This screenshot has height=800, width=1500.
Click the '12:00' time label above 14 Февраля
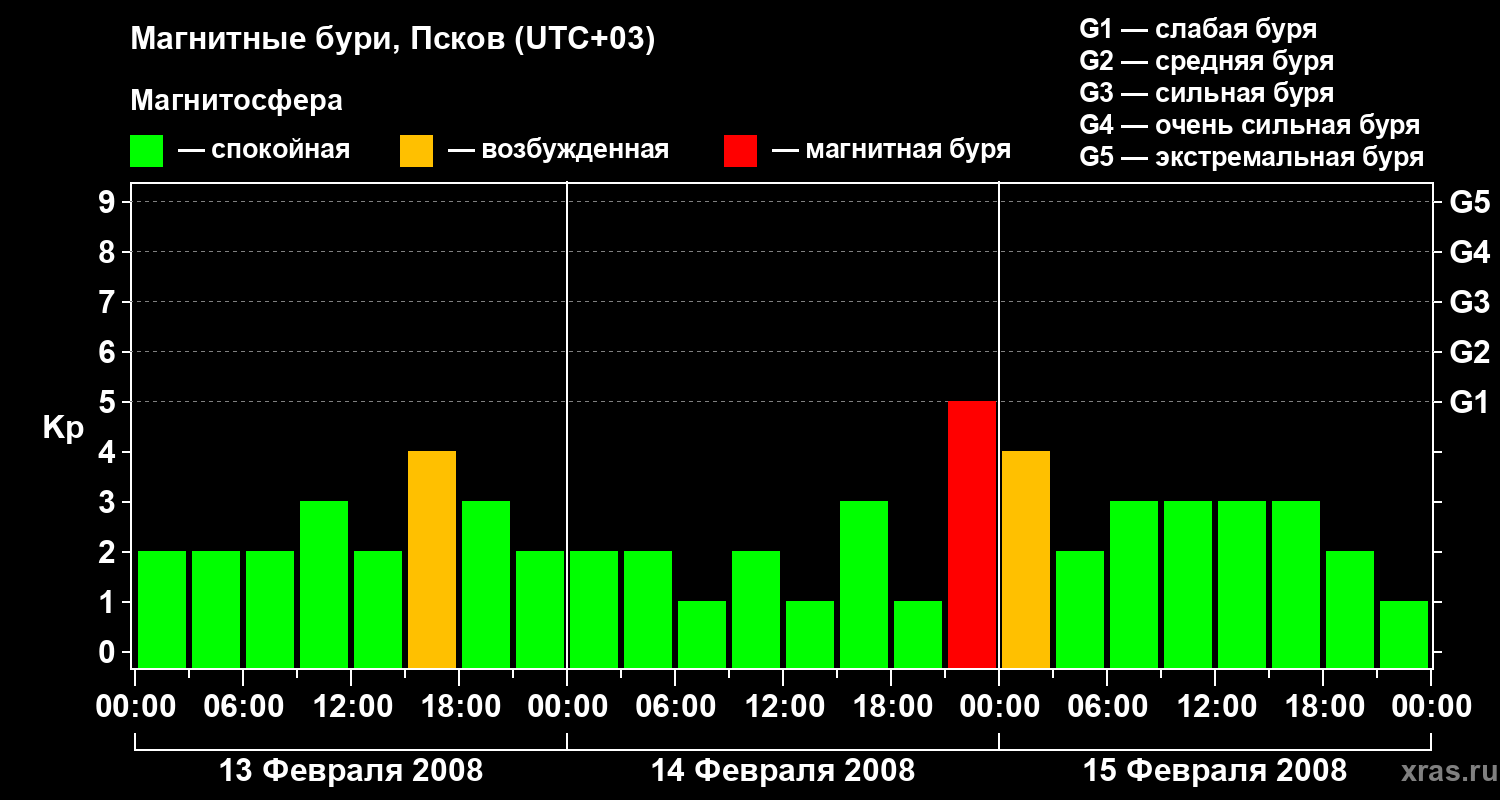click(784, 708)
